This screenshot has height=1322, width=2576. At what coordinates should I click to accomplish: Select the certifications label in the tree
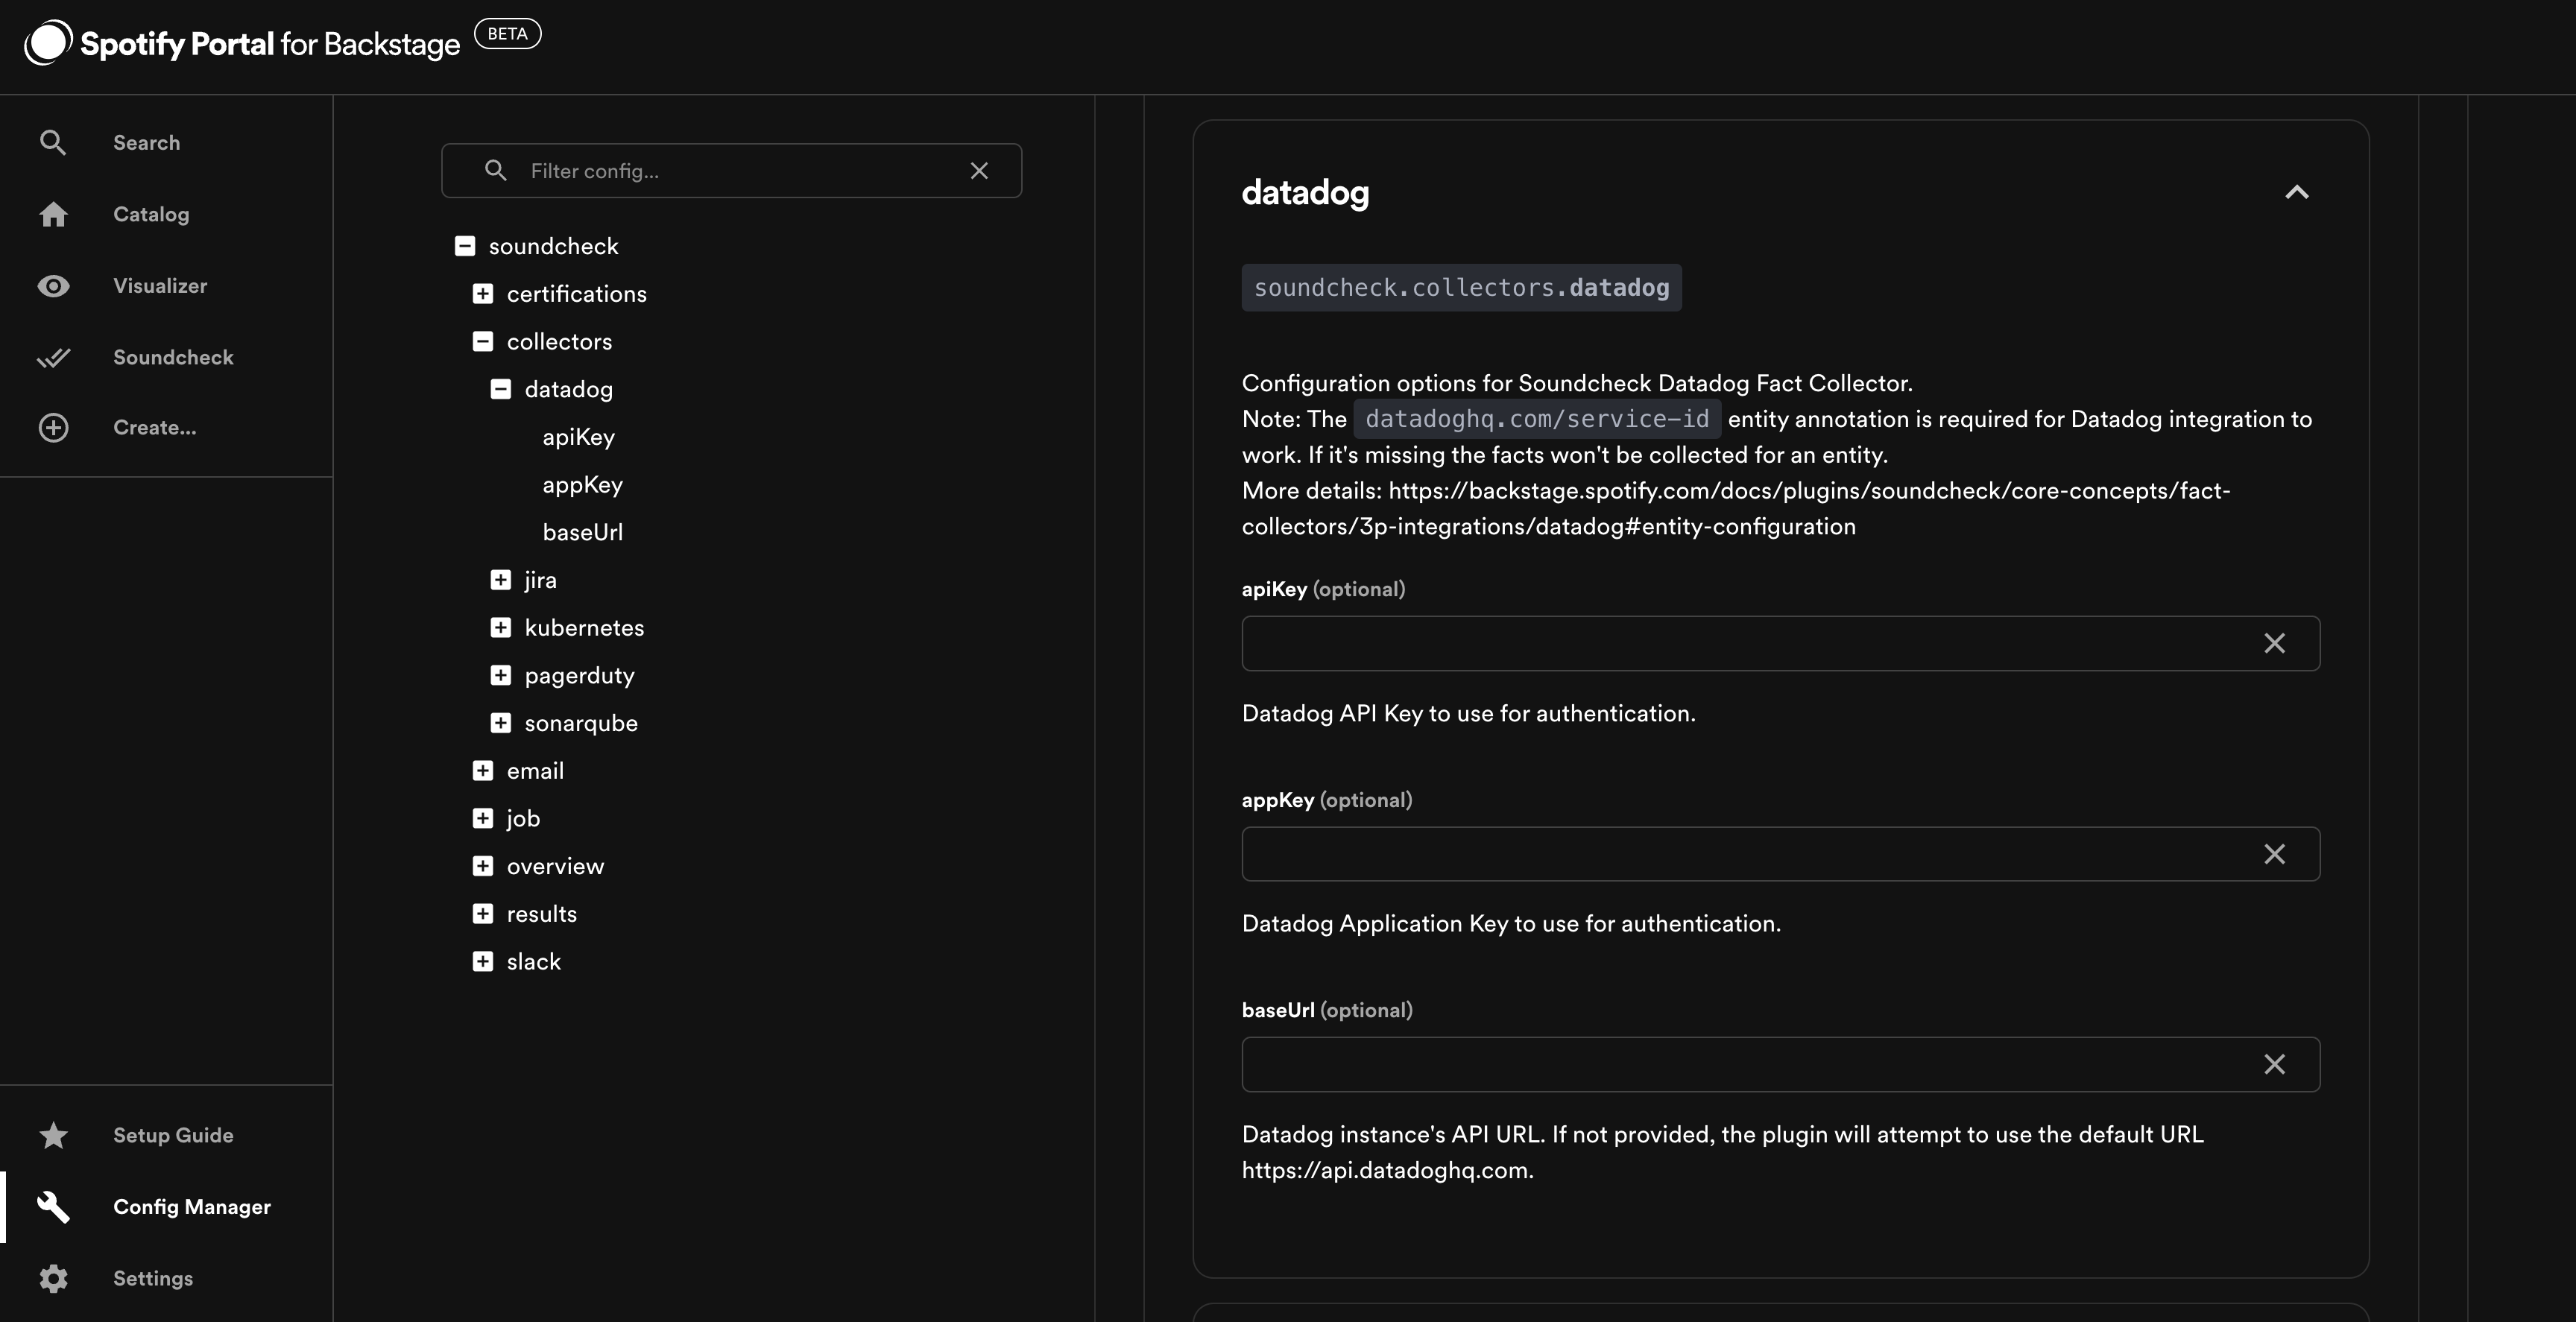coord(576,294)
